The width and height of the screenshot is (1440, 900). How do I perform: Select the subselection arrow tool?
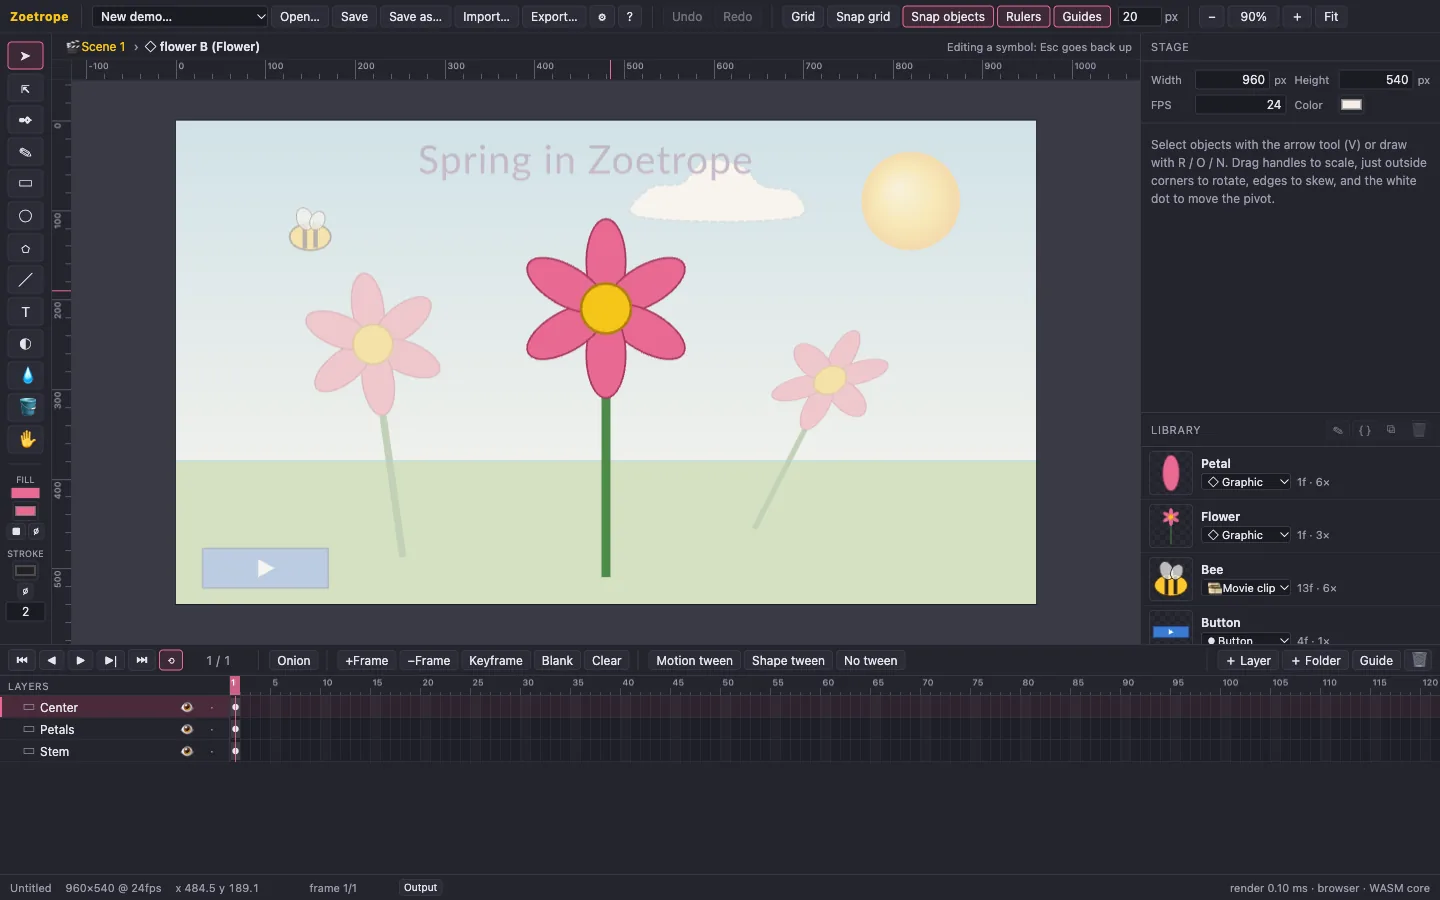coord(25,89)
